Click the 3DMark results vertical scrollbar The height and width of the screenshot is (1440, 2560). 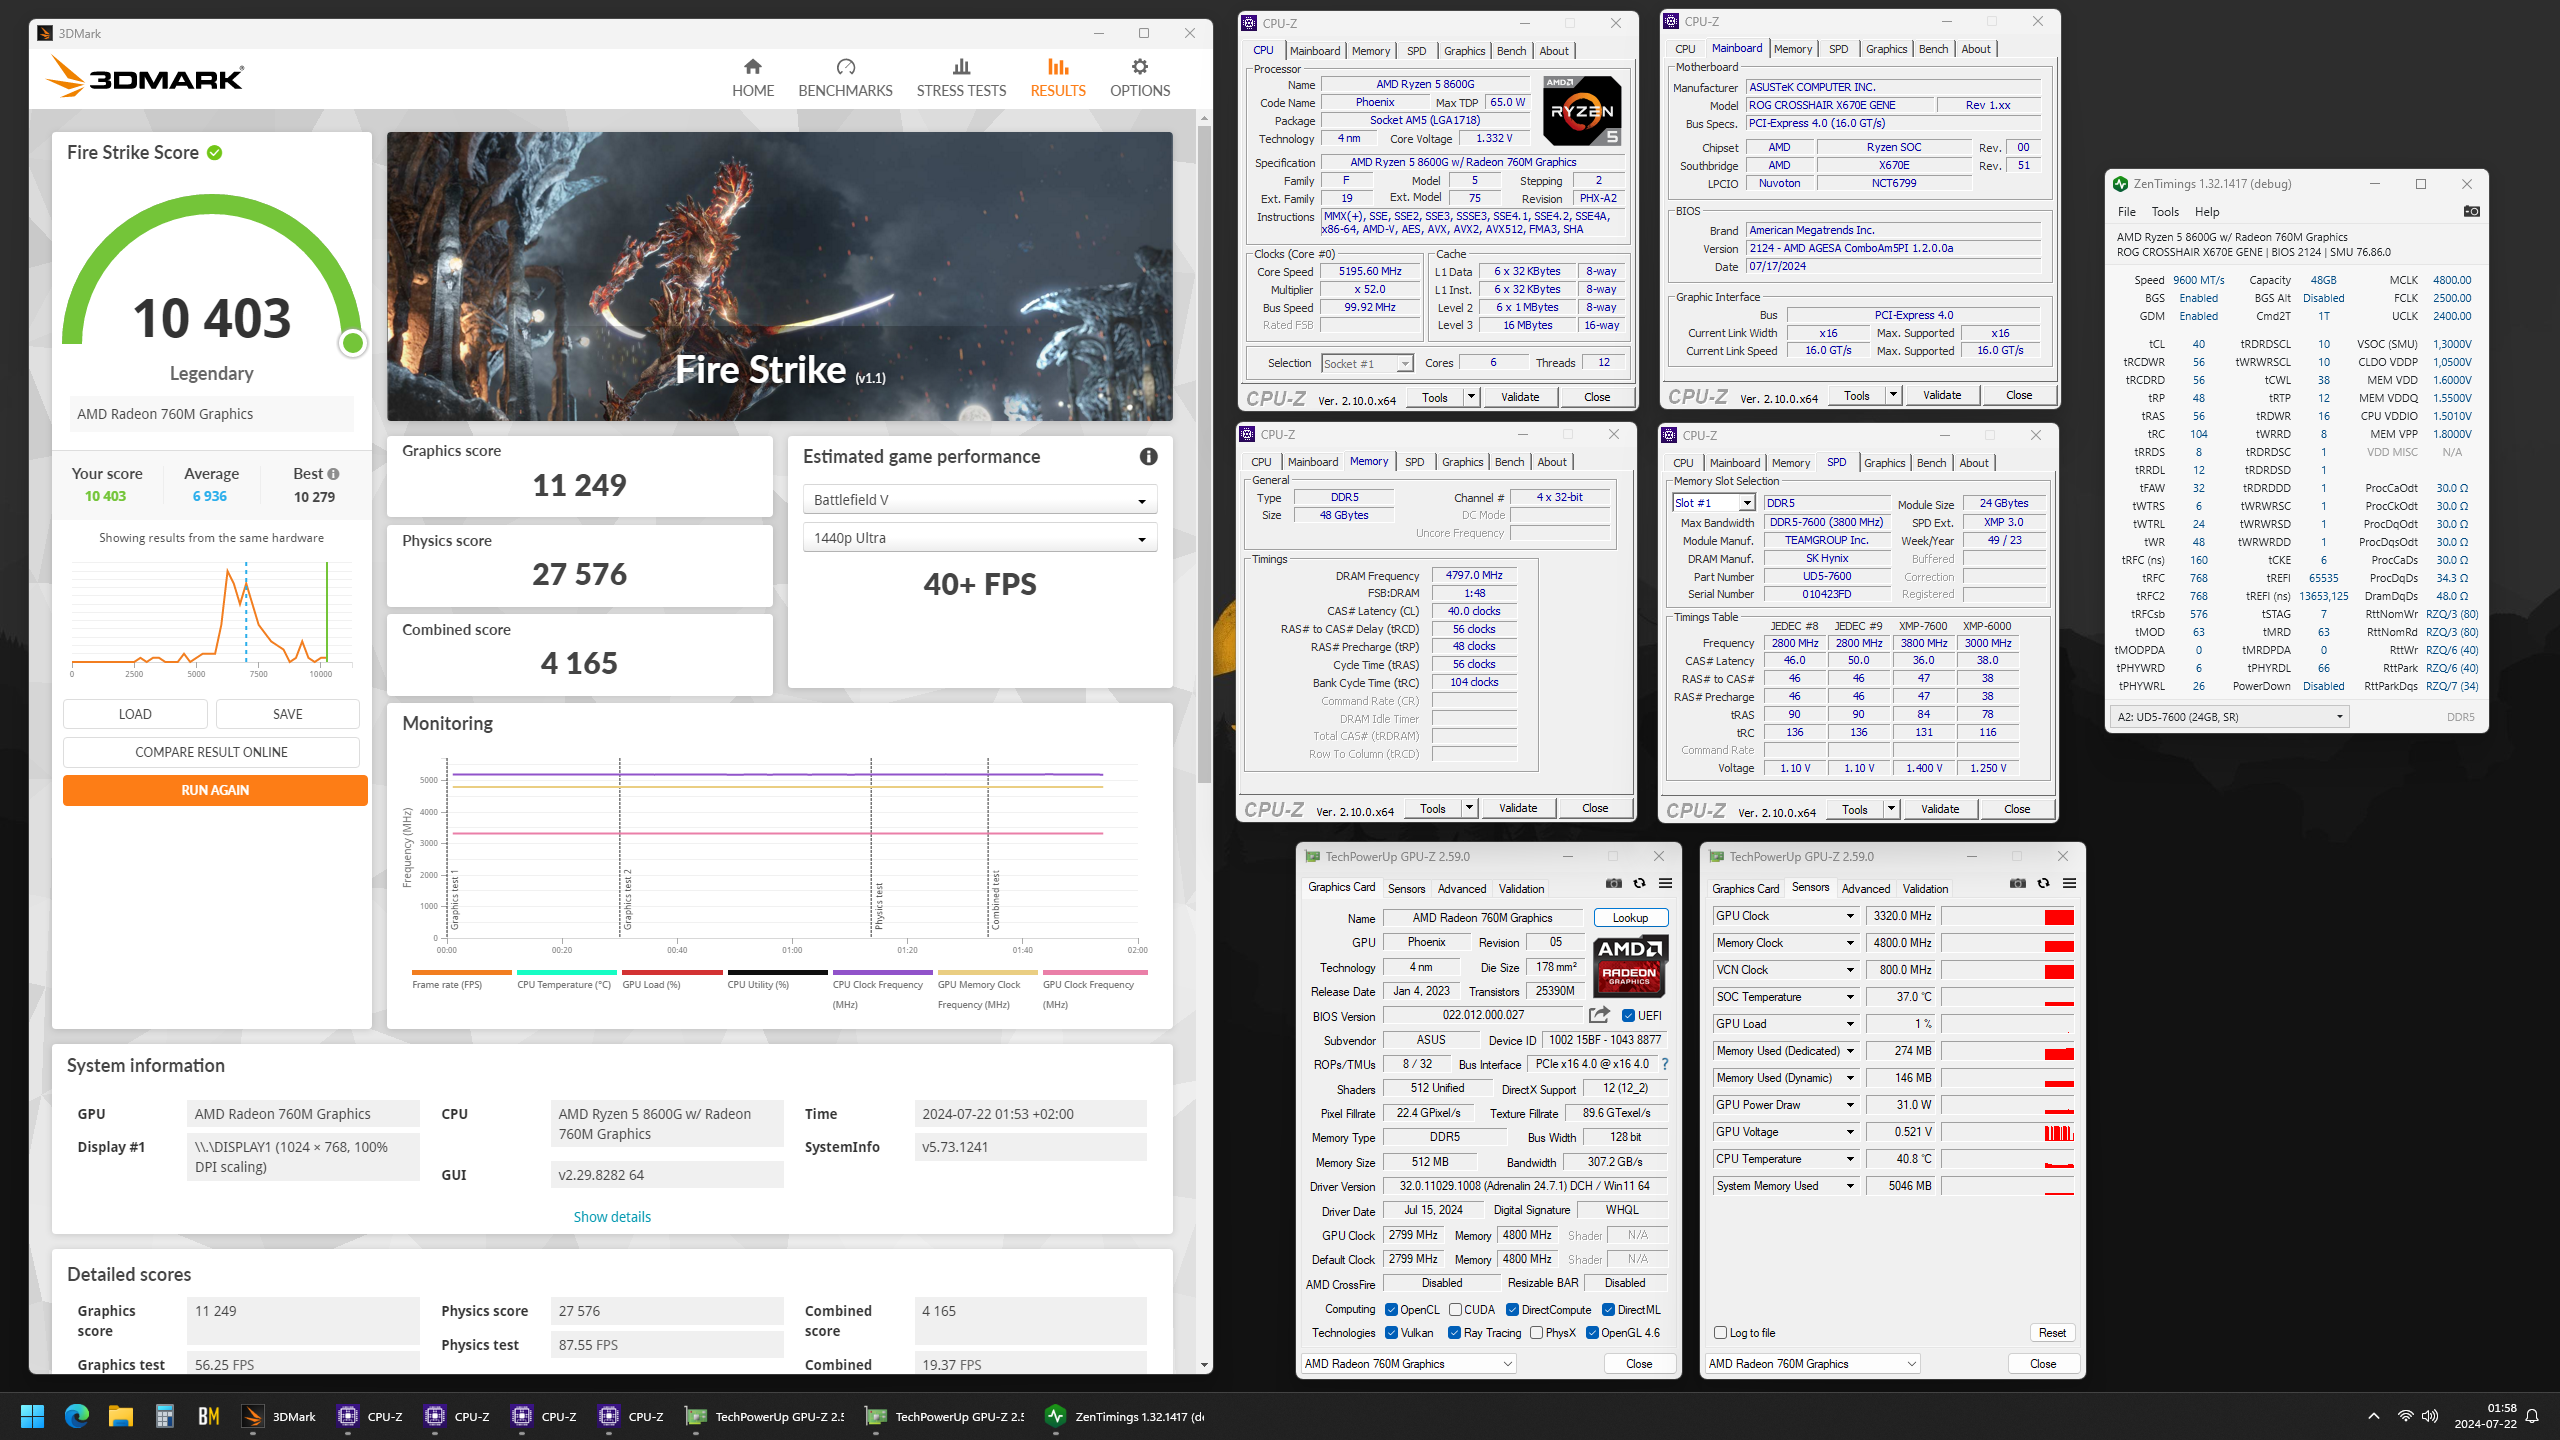1204,455
